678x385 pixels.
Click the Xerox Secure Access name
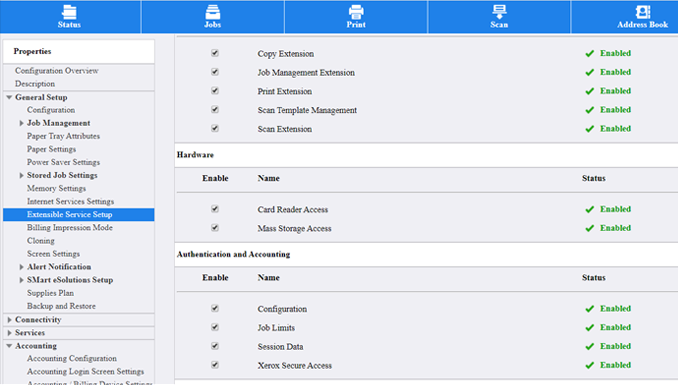[295, 366]
